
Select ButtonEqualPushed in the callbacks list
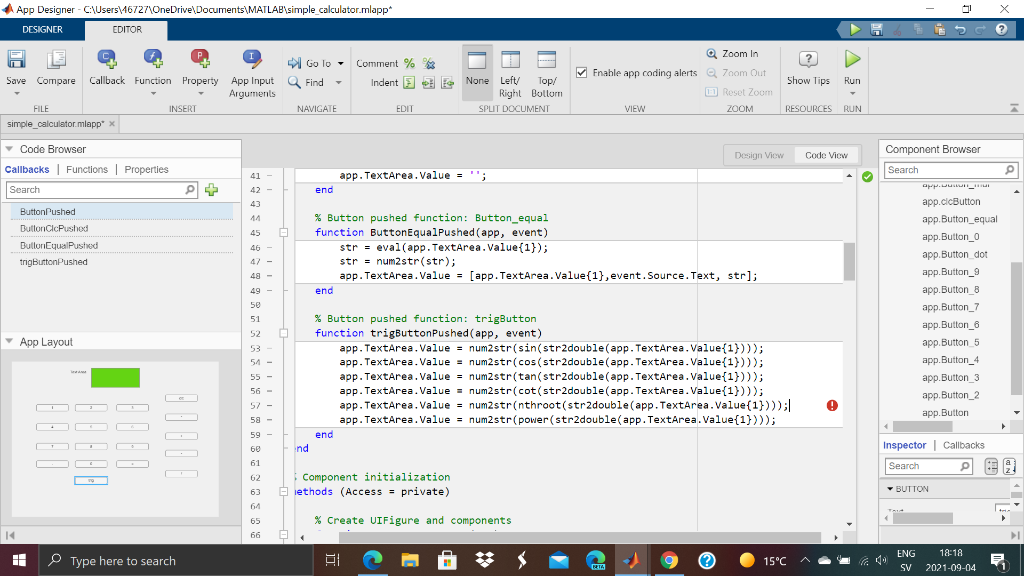(x=59, y=245)
